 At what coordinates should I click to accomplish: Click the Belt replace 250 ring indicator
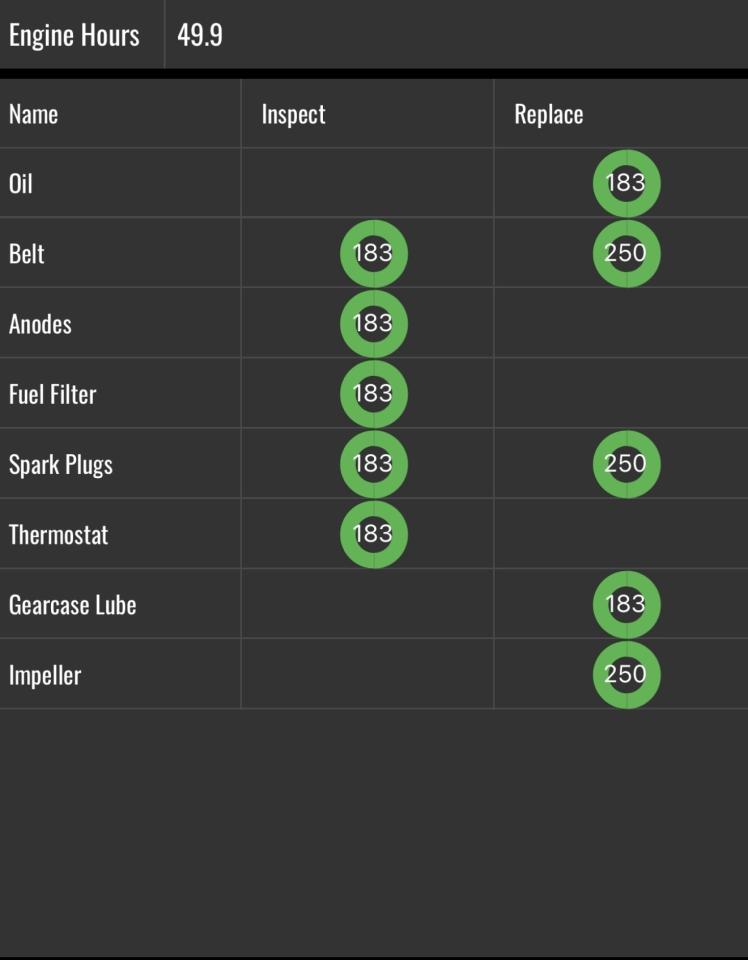tap(626, 253)
